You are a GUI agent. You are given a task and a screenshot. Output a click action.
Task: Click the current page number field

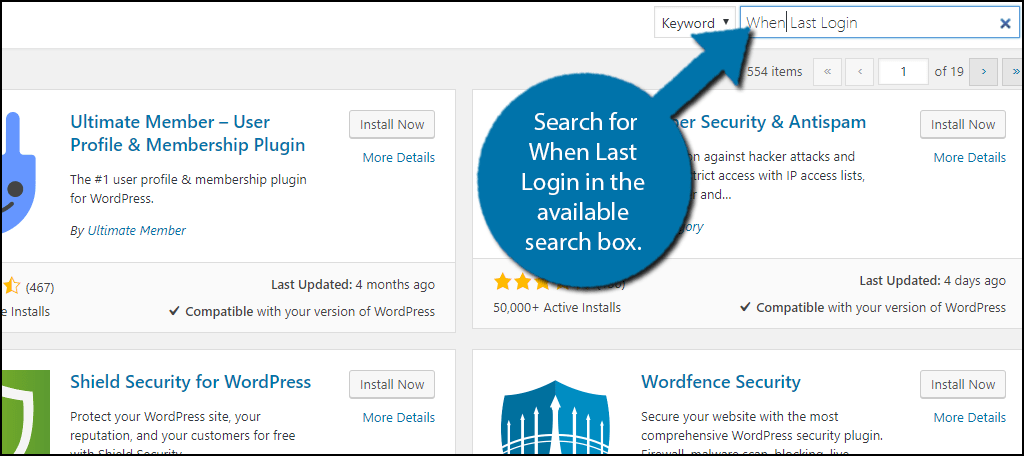[903, 72]
